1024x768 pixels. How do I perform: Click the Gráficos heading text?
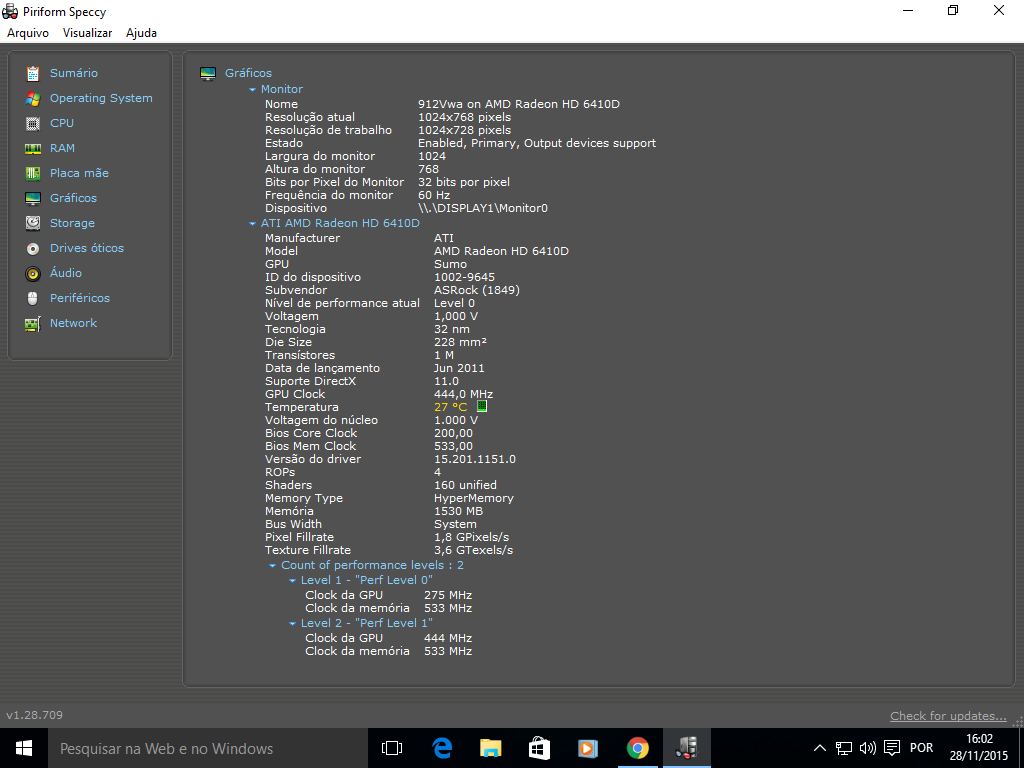click(x=248, y=73)
